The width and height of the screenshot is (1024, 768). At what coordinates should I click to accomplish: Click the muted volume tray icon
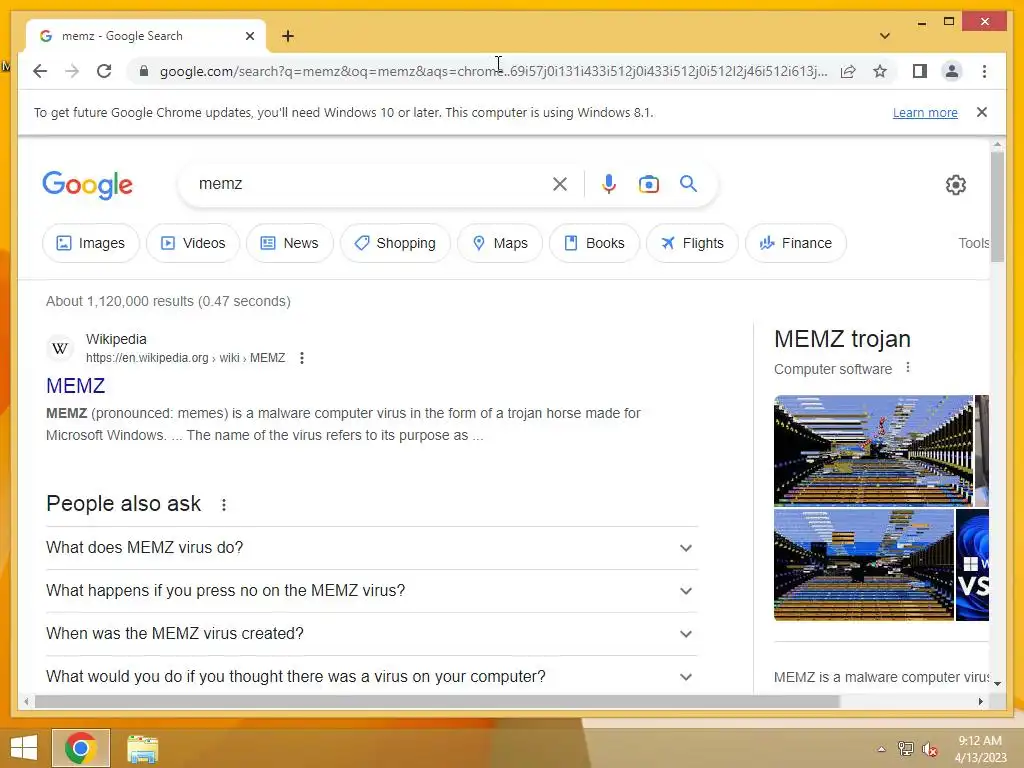point(929,749)
